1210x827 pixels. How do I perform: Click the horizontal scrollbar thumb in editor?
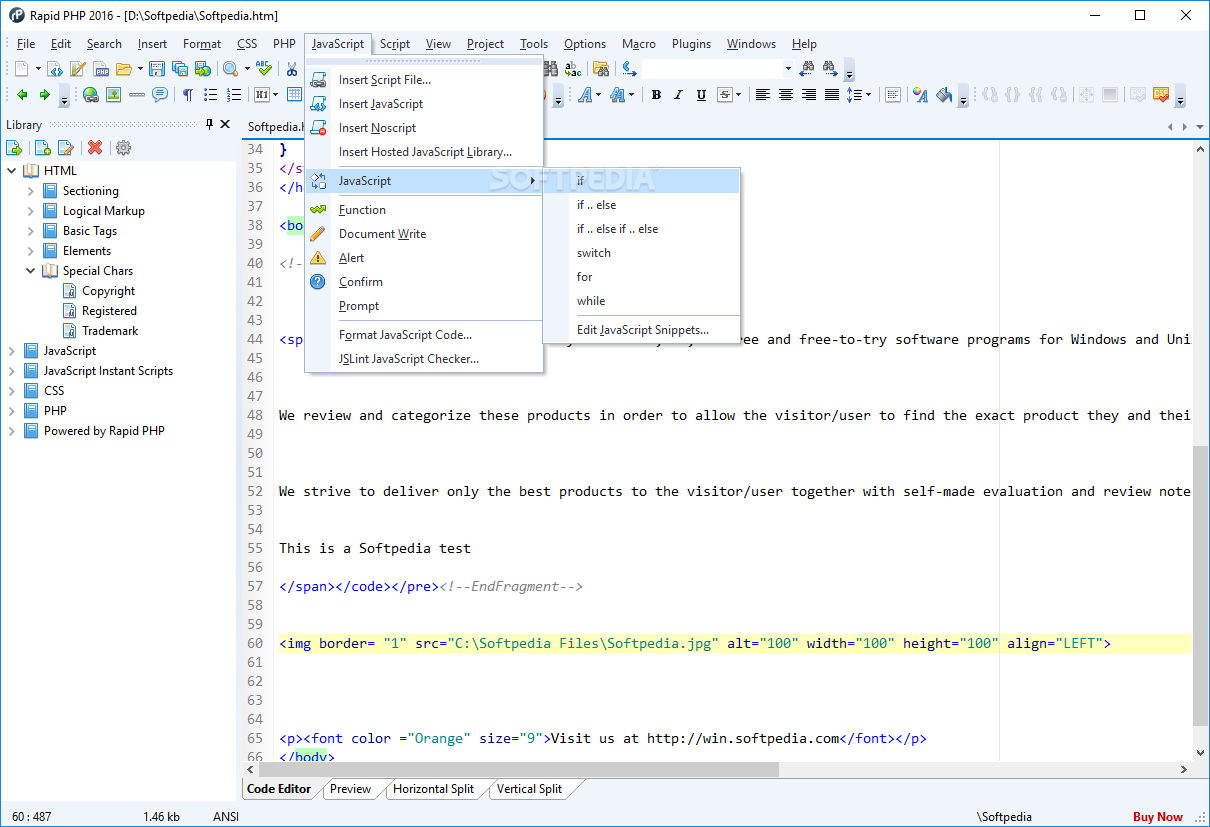coord(519,770)
